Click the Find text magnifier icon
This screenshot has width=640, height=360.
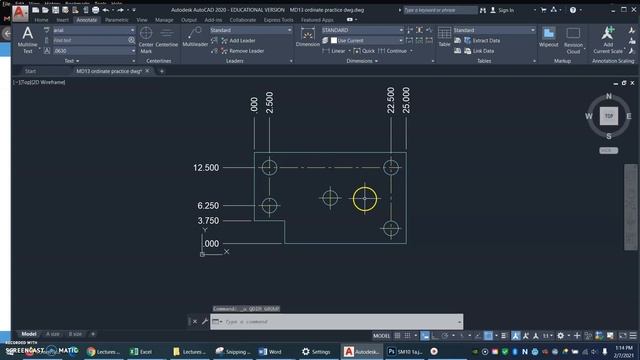pyautogui.click(x=131, y=40)
